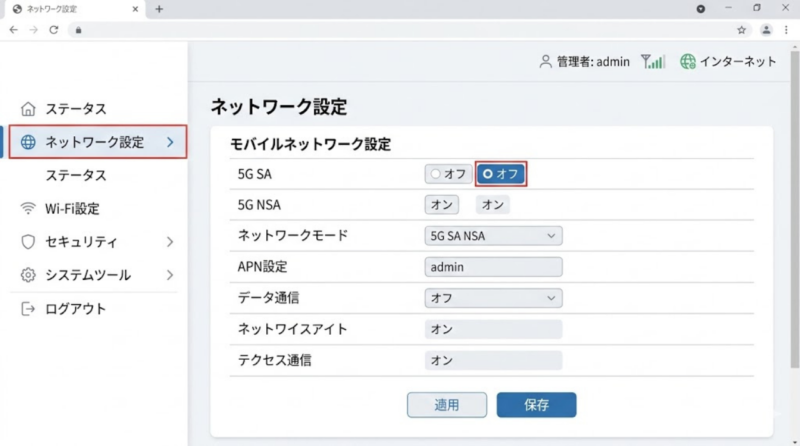The image size is (800, 446).
Task: Click the Wi-Fi icon in sidebar
Action: coord(28,208)
